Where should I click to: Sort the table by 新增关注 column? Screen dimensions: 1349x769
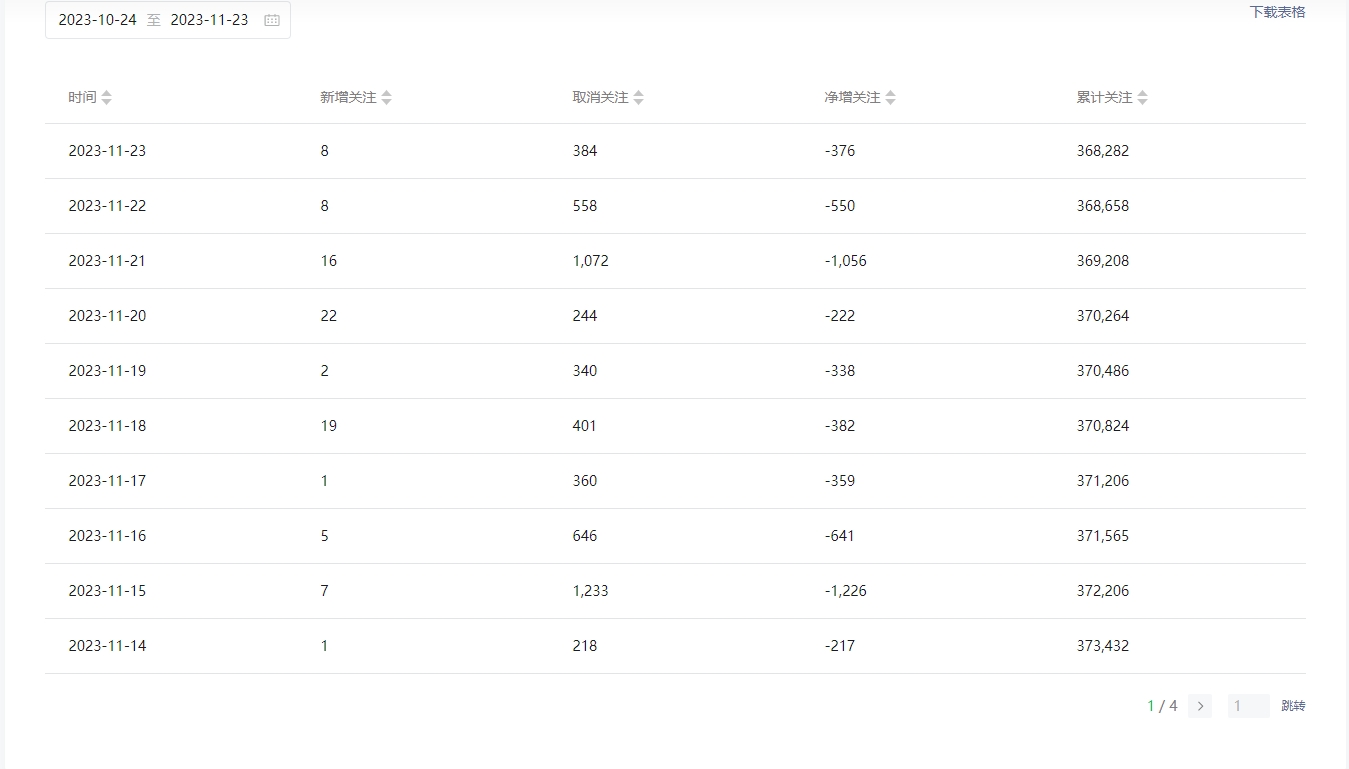[386, 97]
